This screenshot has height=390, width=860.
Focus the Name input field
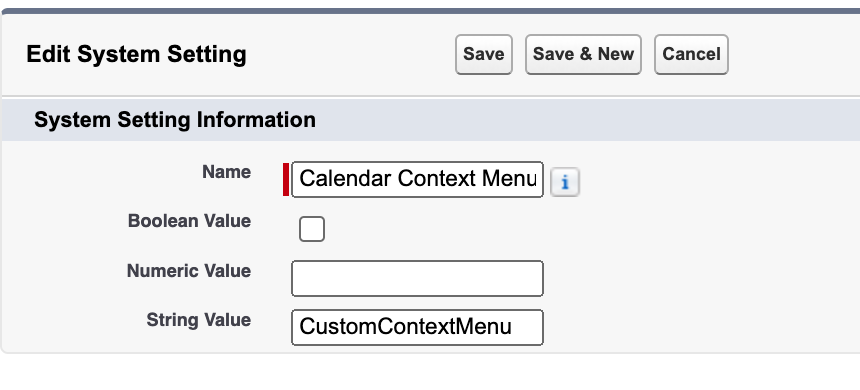[x=417, y=179]
